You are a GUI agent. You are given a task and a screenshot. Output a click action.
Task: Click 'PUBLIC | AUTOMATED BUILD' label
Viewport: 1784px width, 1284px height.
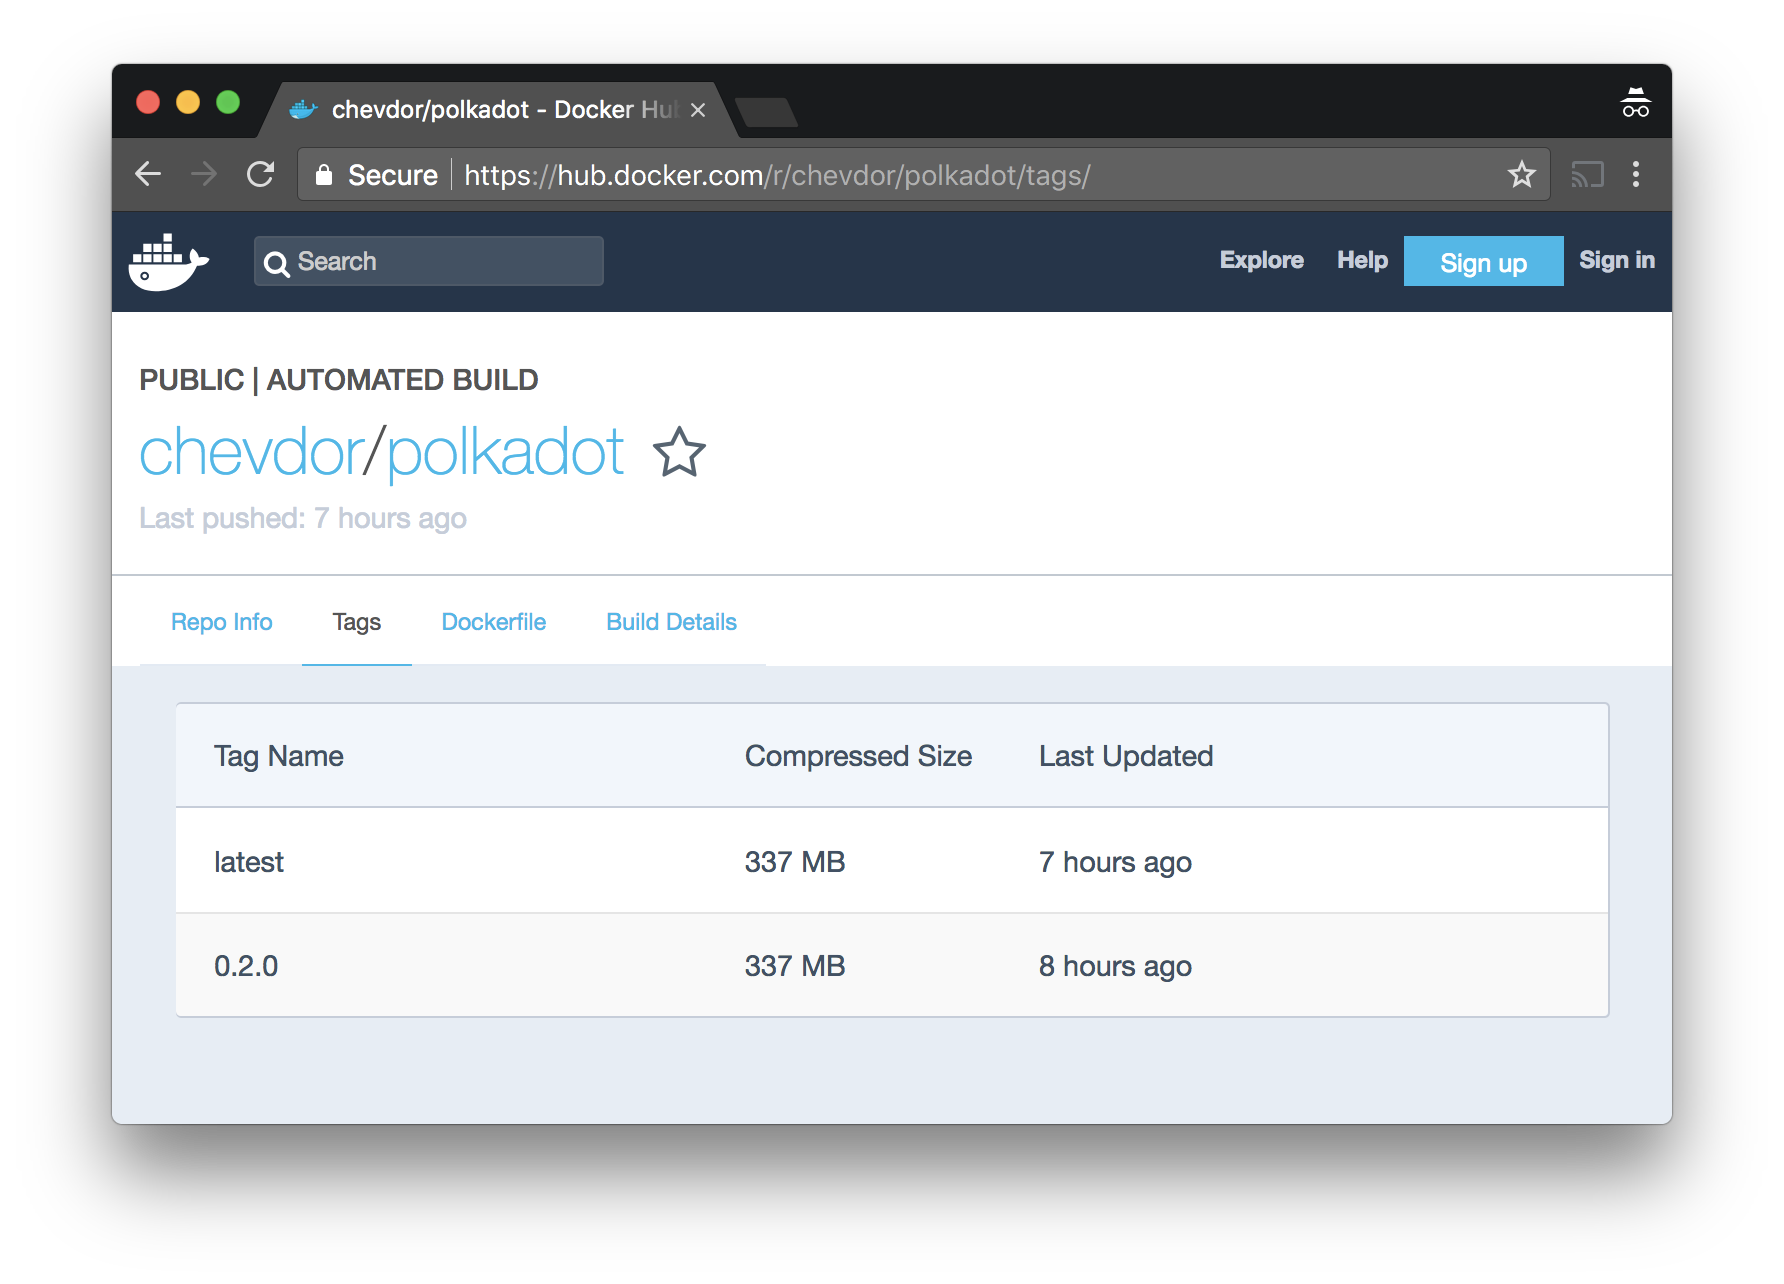pyautogui.click(x=339, y=380)
